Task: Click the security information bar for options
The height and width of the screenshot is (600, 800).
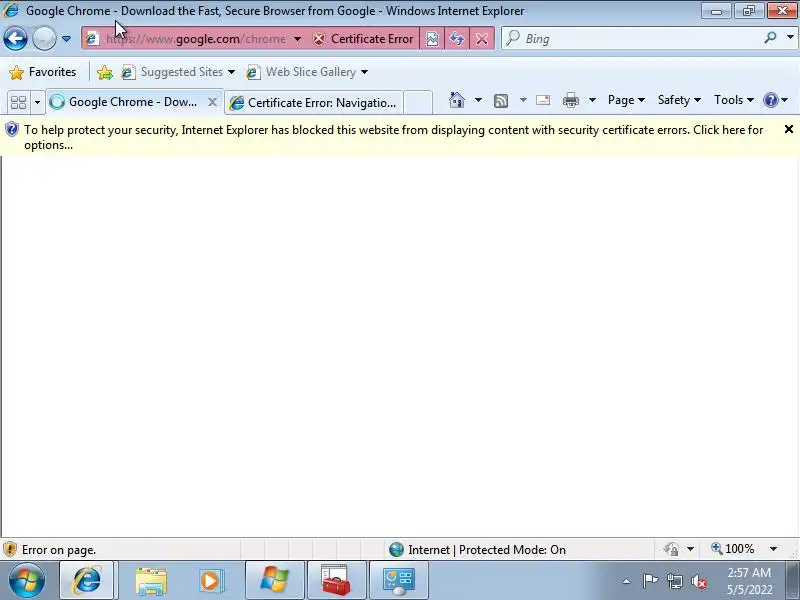Action: 393,137
